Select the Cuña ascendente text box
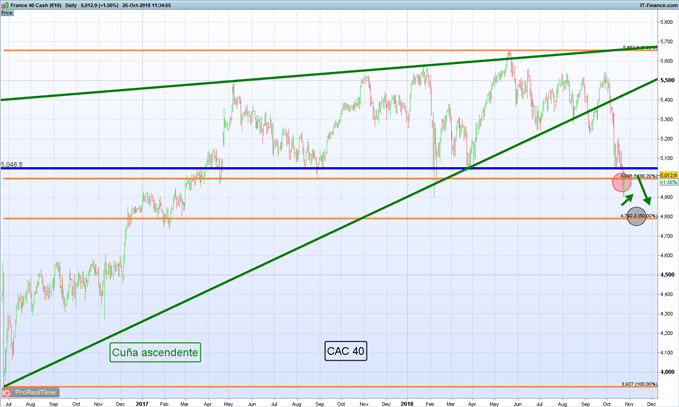The width and height of the screenshot is (679, 407). 155,352
